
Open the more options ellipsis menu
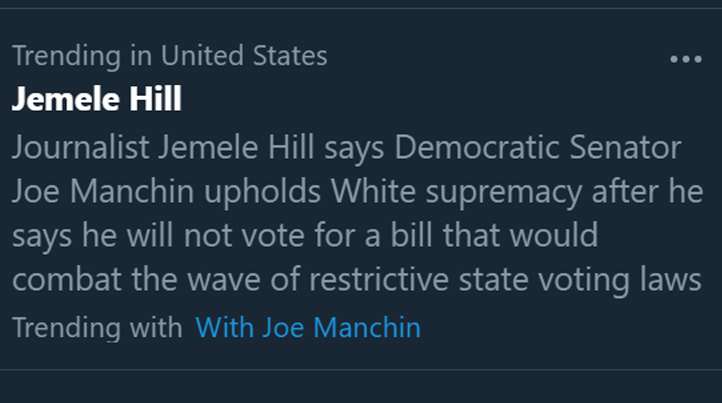pyautogui.click(x=685, y=59)
